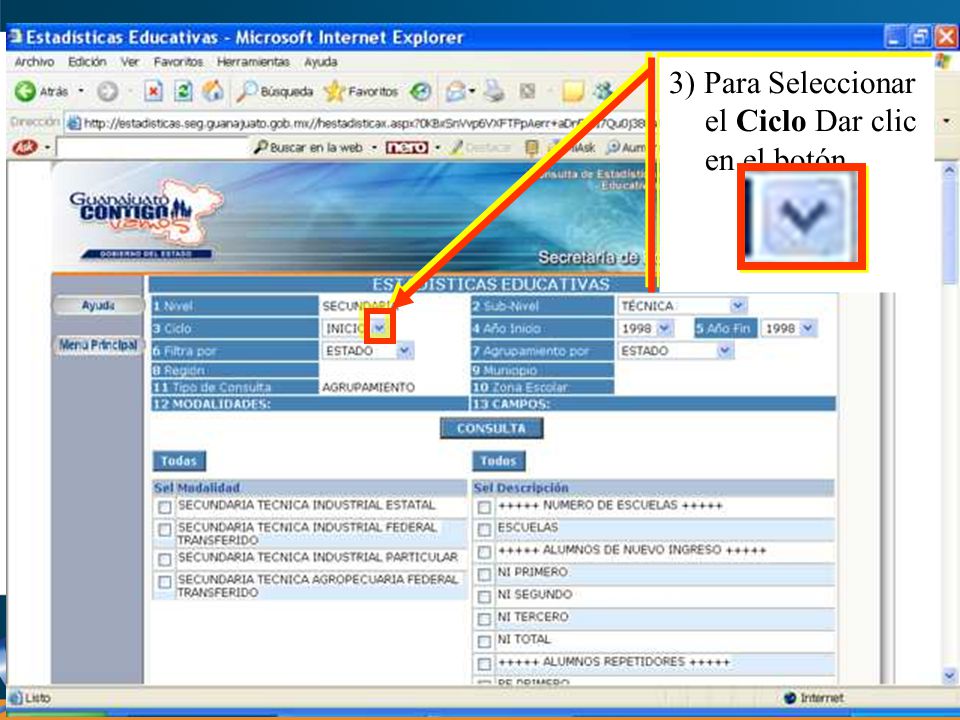960x720 pixels.
Task: Open the History icon in toolbar
Action: point(421,92)
